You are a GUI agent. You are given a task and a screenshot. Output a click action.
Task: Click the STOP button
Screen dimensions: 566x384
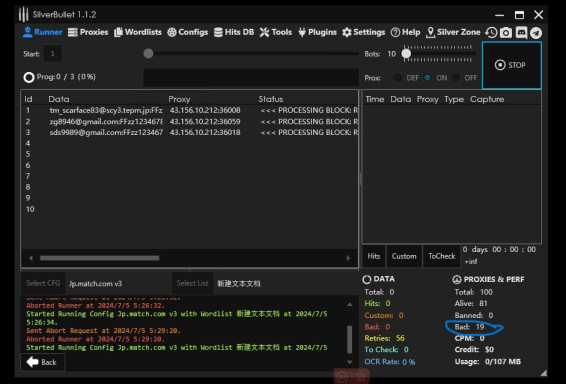pos(511,65)
